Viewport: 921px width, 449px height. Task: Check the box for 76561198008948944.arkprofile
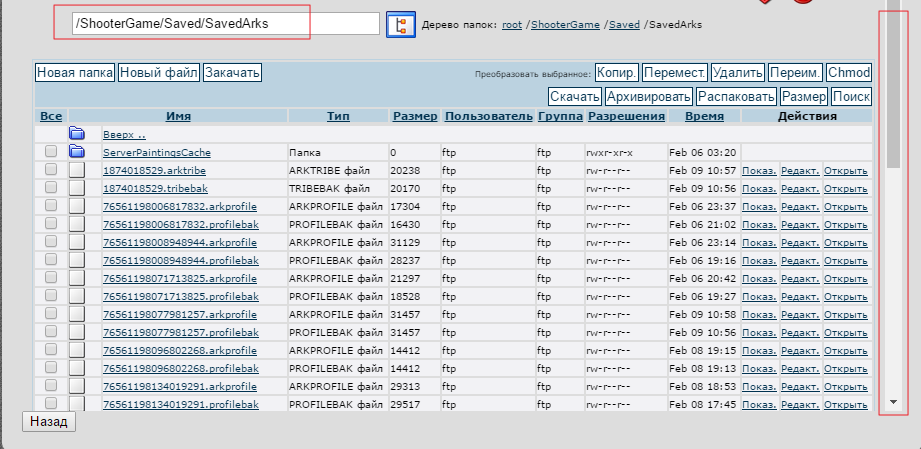(x=51, y=242)
